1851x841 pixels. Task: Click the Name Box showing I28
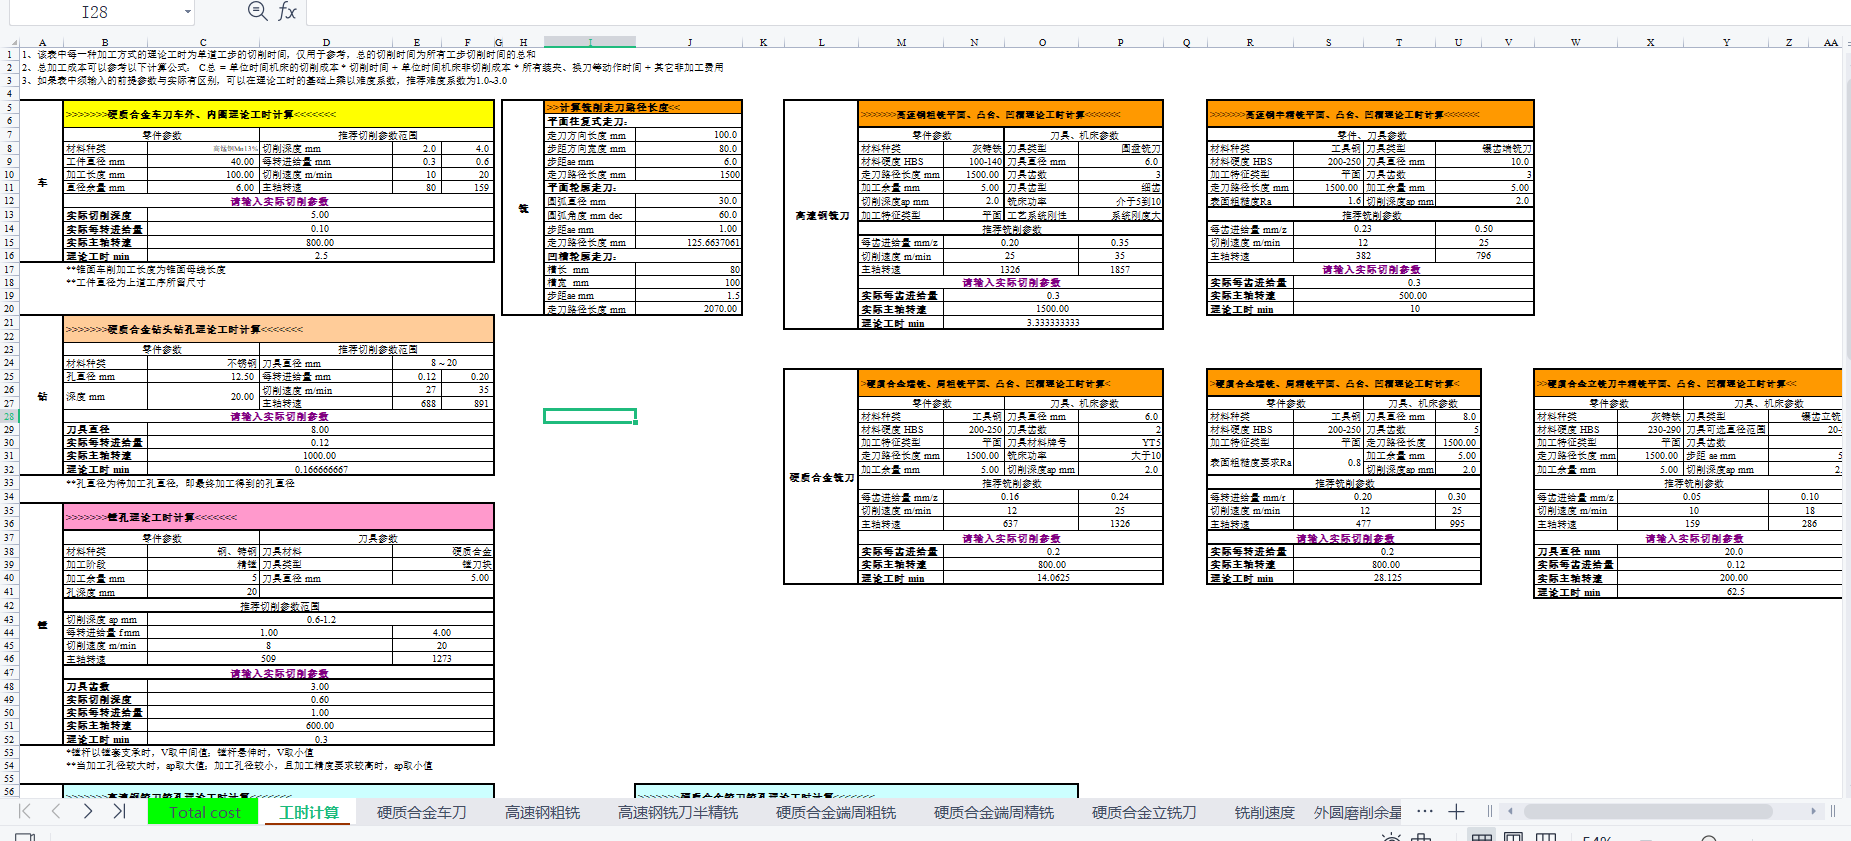point(95,12)
